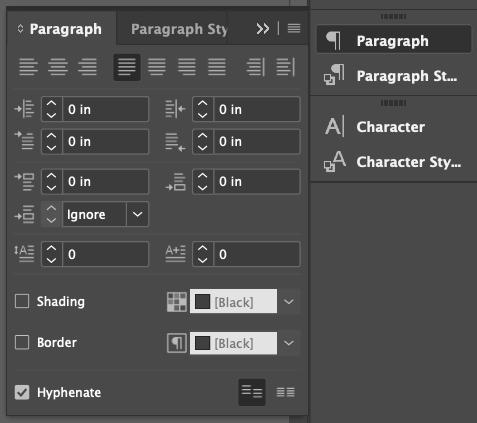The image size is (477, 423).
Task: Decrease Last Line Indent with stepper down
Action: (x=202, y=148)
